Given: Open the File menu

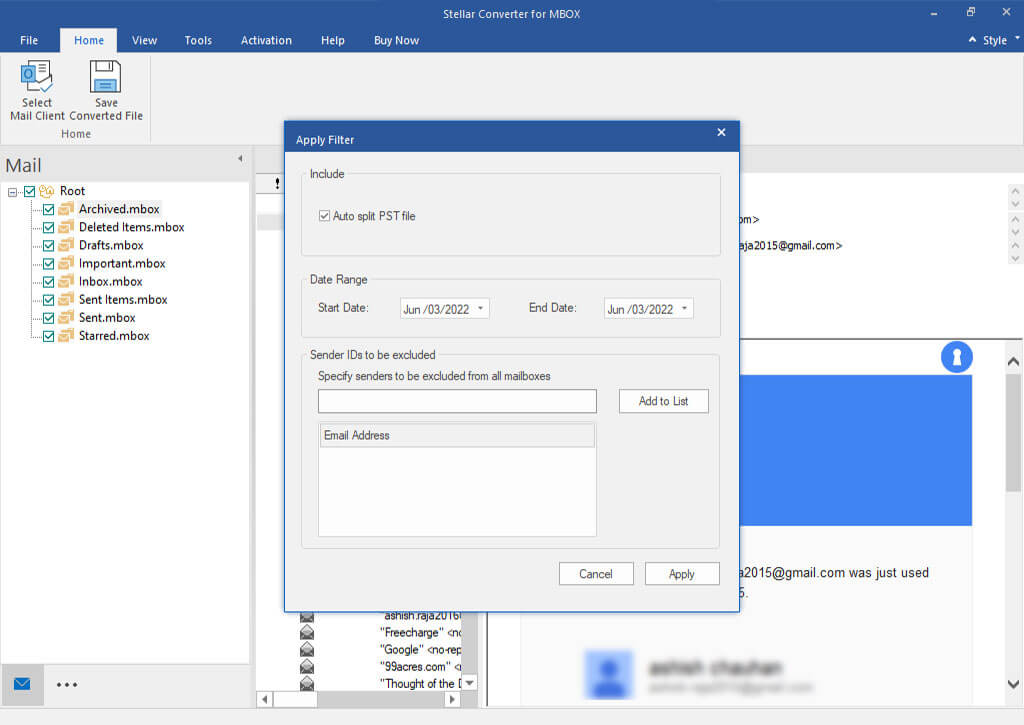Looking at the screenshot, I should pos(29,40).
